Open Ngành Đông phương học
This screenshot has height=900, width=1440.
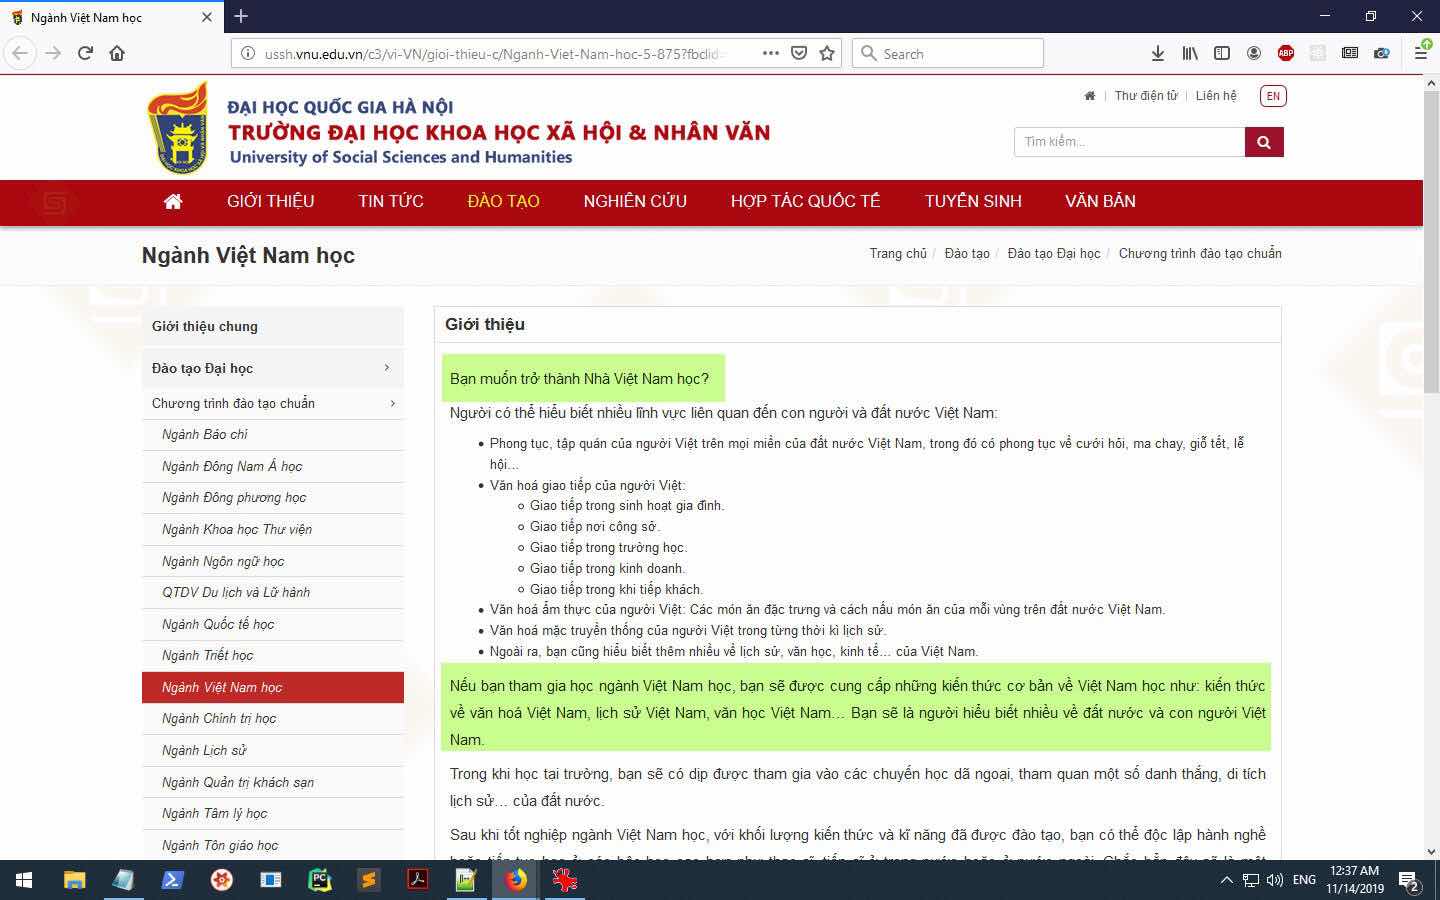pyautogui.click(x=273, y=497)
